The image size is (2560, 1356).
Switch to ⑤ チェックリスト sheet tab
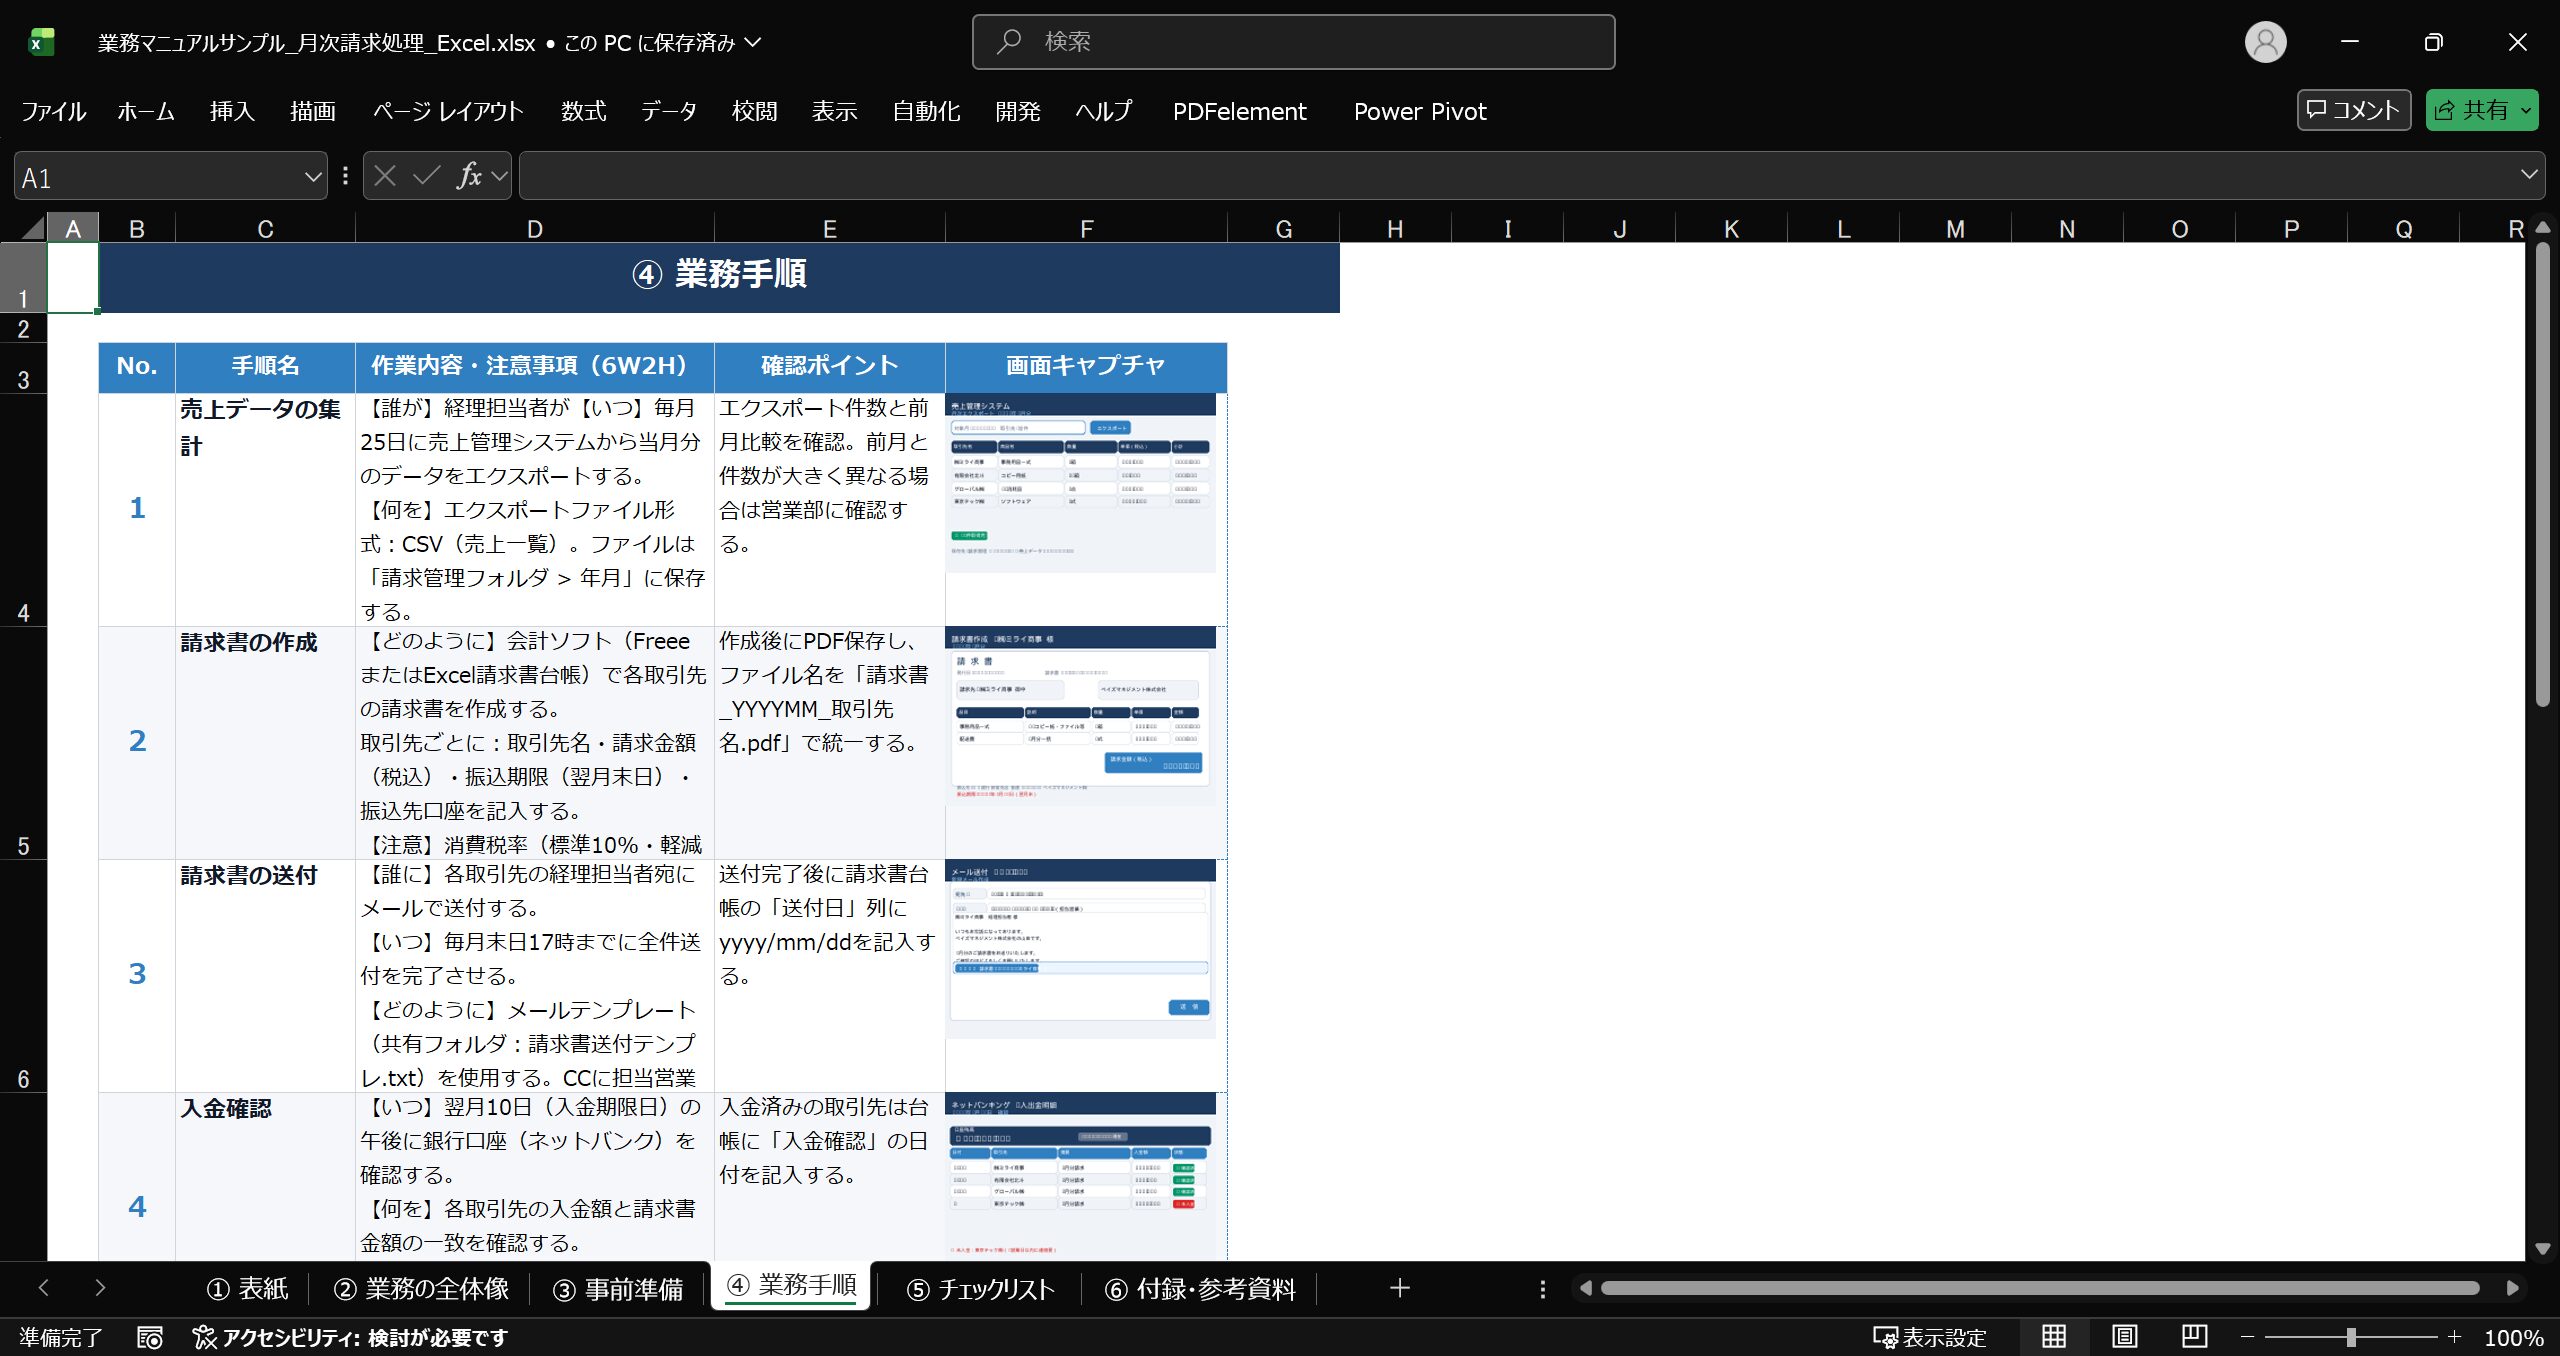[x=980, y=1289]
